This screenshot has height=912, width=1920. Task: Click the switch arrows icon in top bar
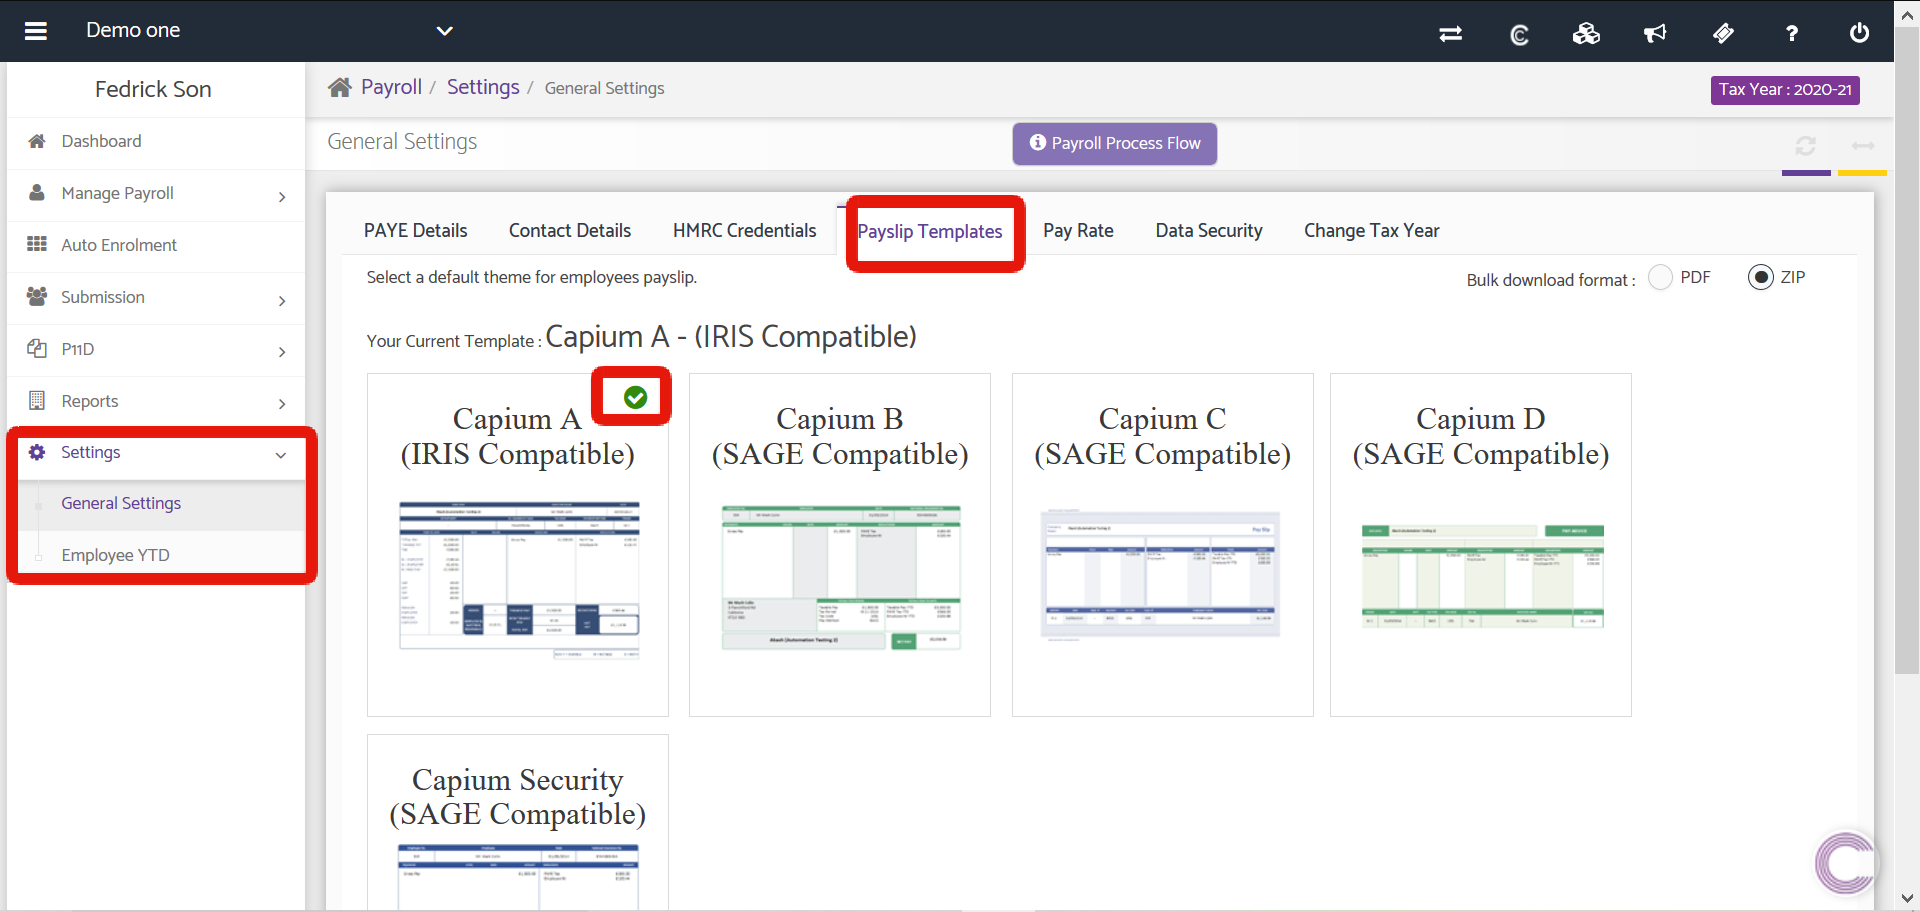pos(1450,34)
